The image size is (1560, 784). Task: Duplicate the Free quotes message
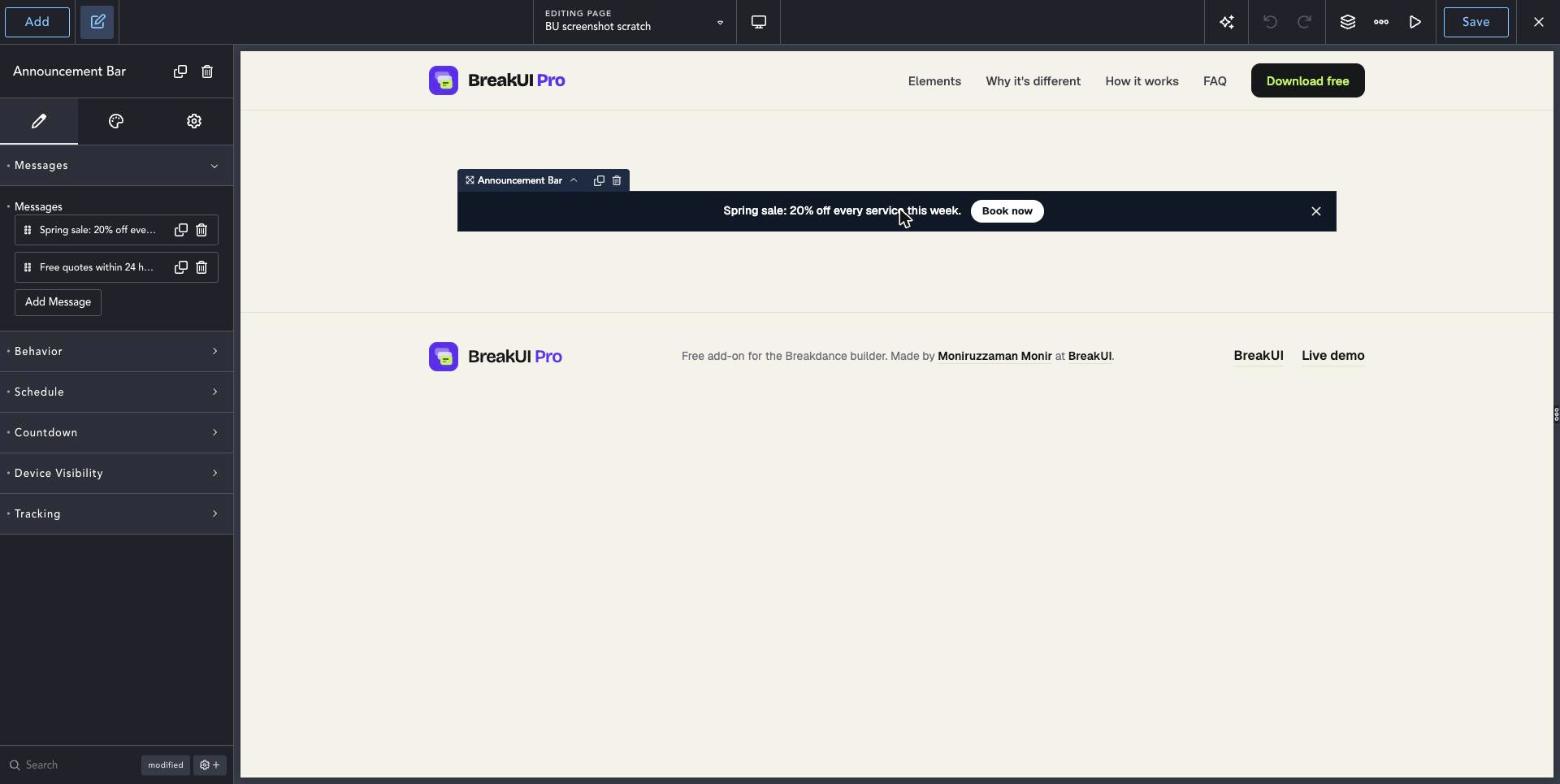181,267
